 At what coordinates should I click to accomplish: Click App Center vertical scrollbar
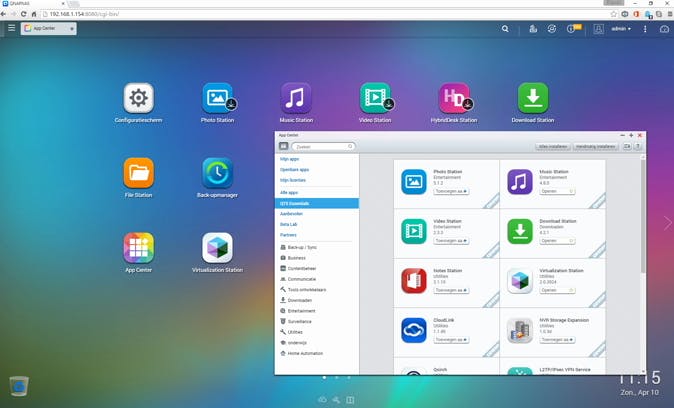[x=643, y=215]
